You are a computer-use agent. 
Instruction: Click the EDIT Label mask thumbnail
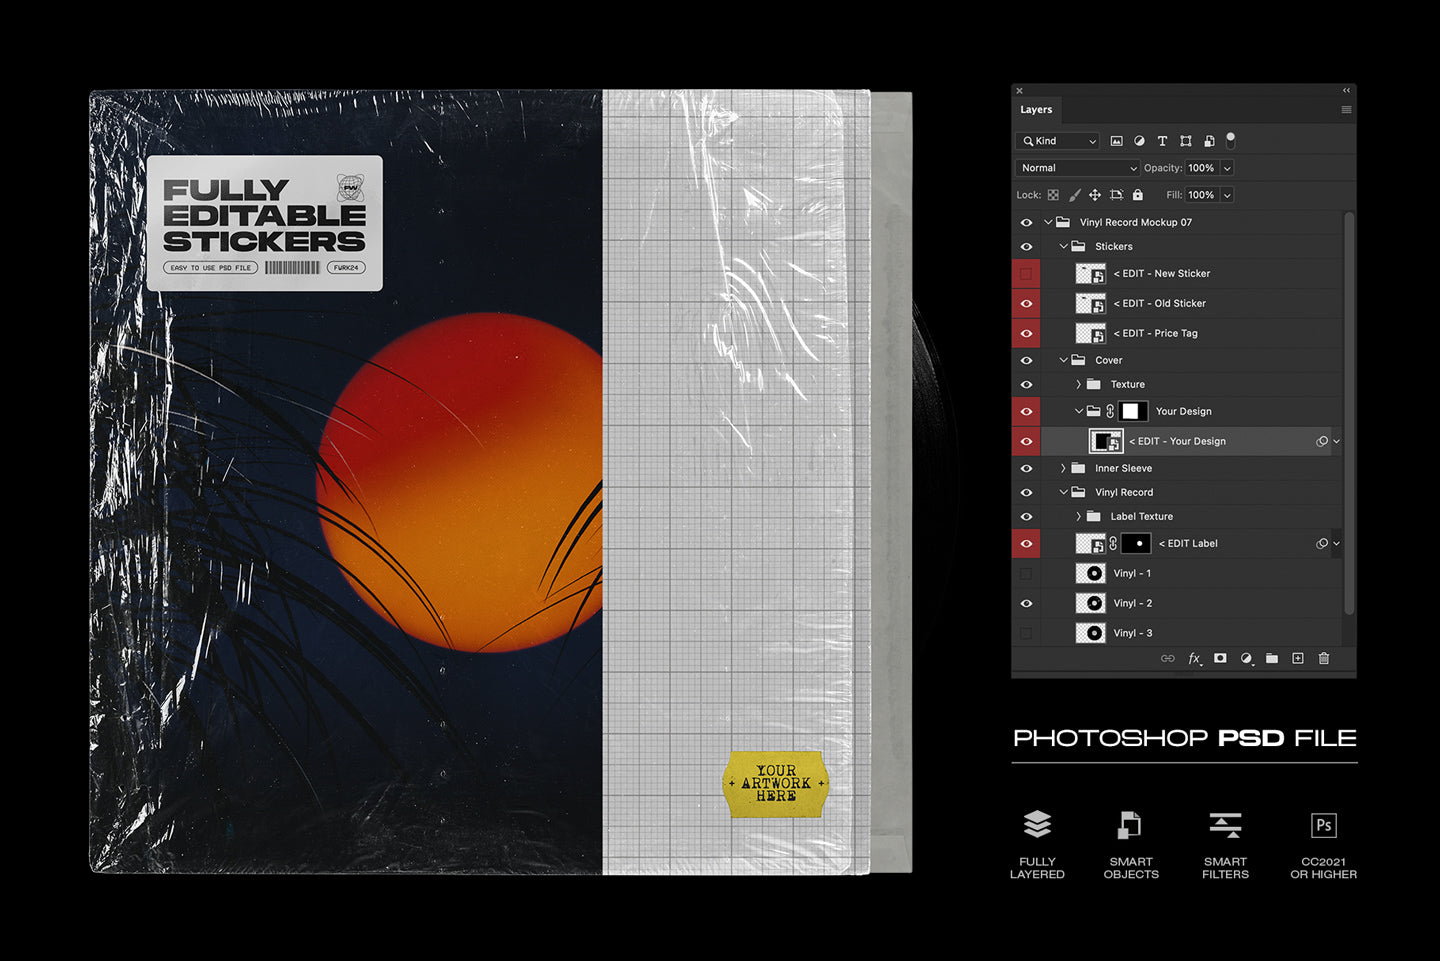(x=1136, y=543)
